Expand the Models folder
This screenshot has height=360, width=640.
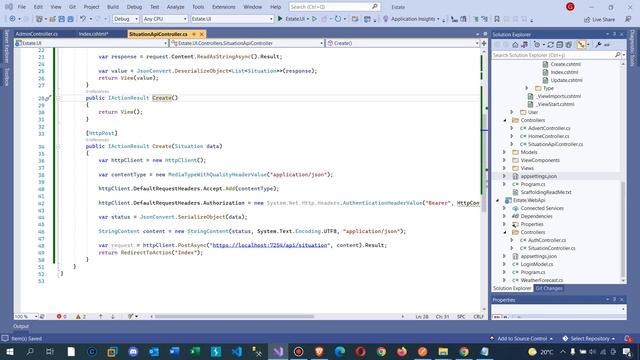coord(504,152)
